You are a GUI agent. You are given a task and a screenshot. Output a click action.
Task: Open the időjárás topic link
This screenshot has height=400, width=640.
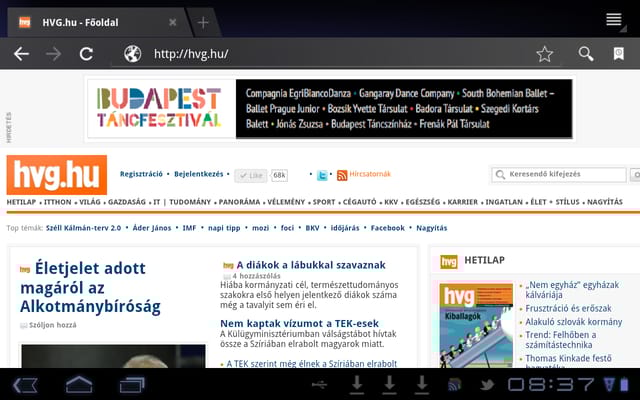coord(345,228)
